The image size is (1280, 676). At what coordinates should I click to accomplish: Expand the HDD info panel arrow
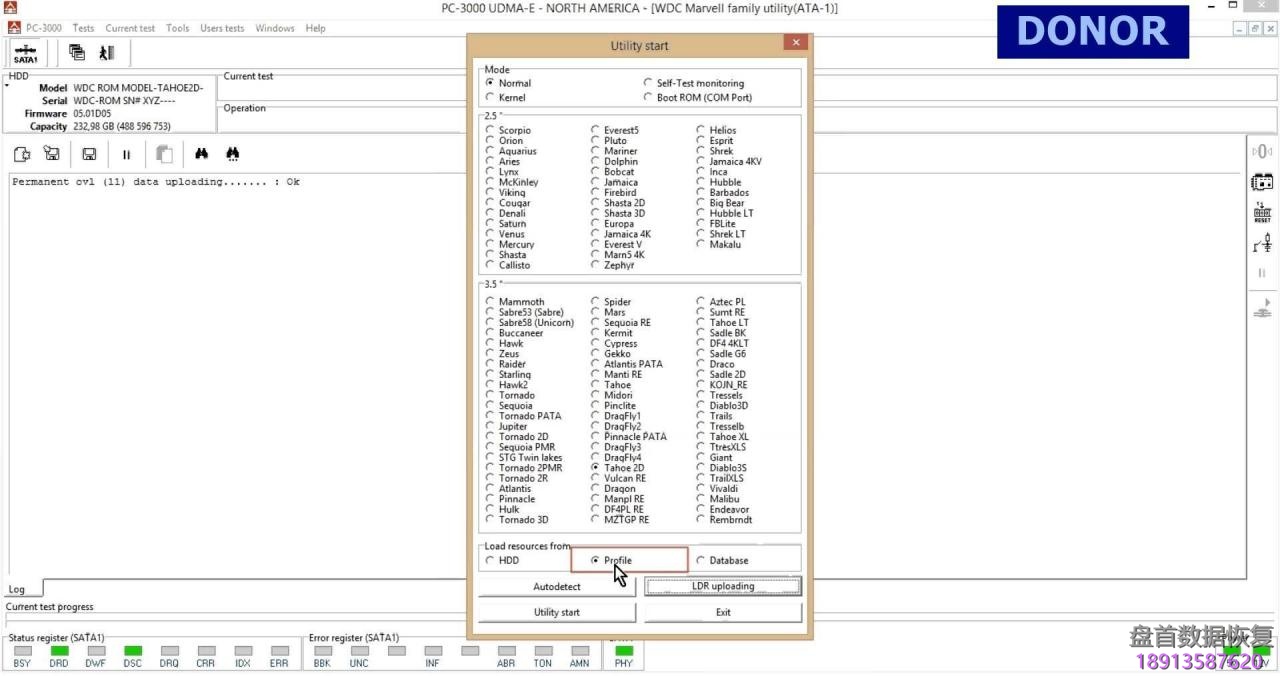[x=6, y=87]
